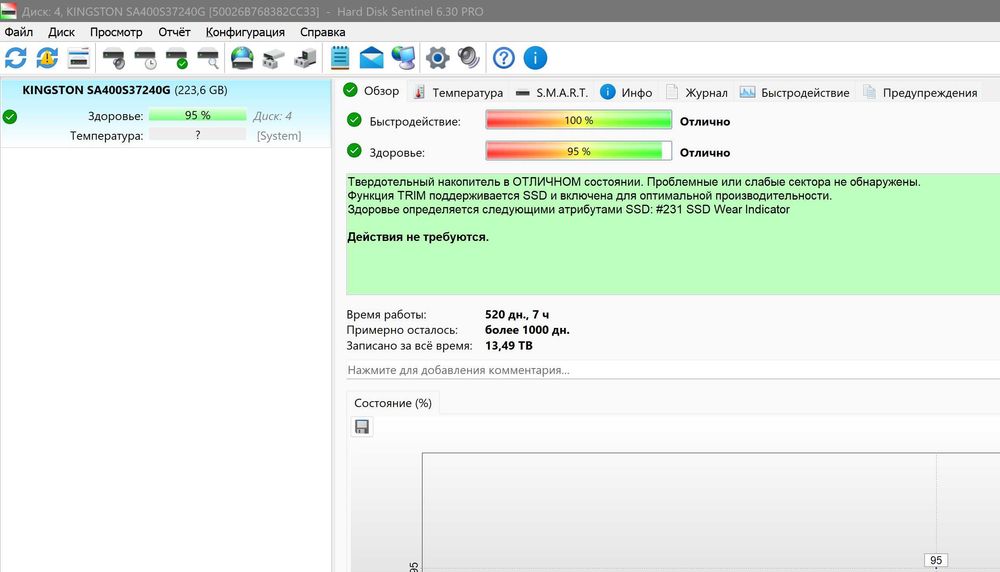Click the green status icon in the disk list
Image resolution: width=1000 pixels, height=572 pixels.
tap(10, 117)
